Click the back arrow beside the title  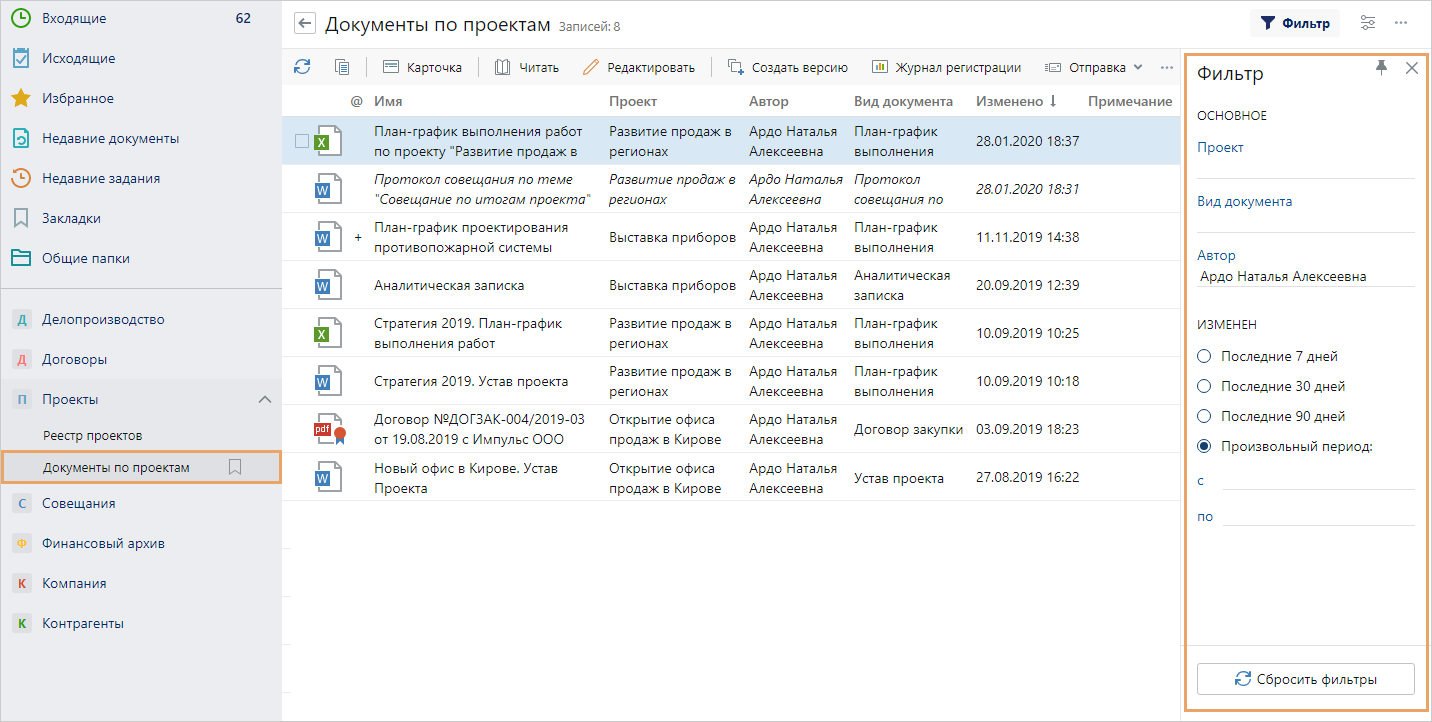click(x=305, y=24)
